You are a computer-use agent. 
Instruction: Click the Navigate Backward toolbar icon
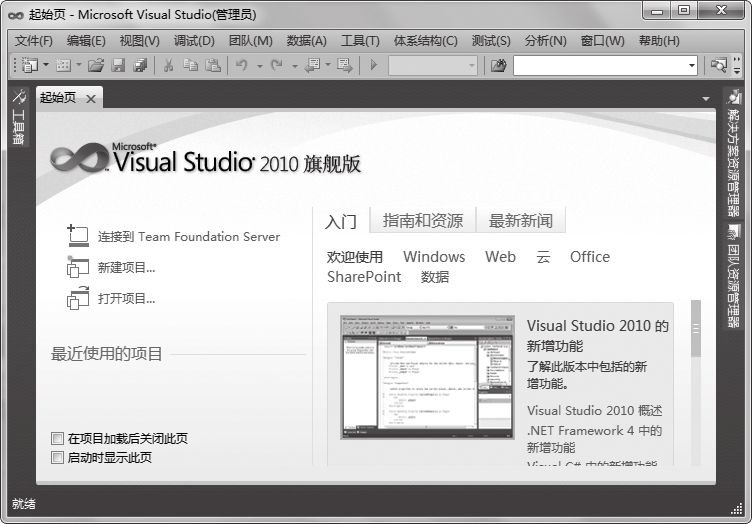(313, 65)
